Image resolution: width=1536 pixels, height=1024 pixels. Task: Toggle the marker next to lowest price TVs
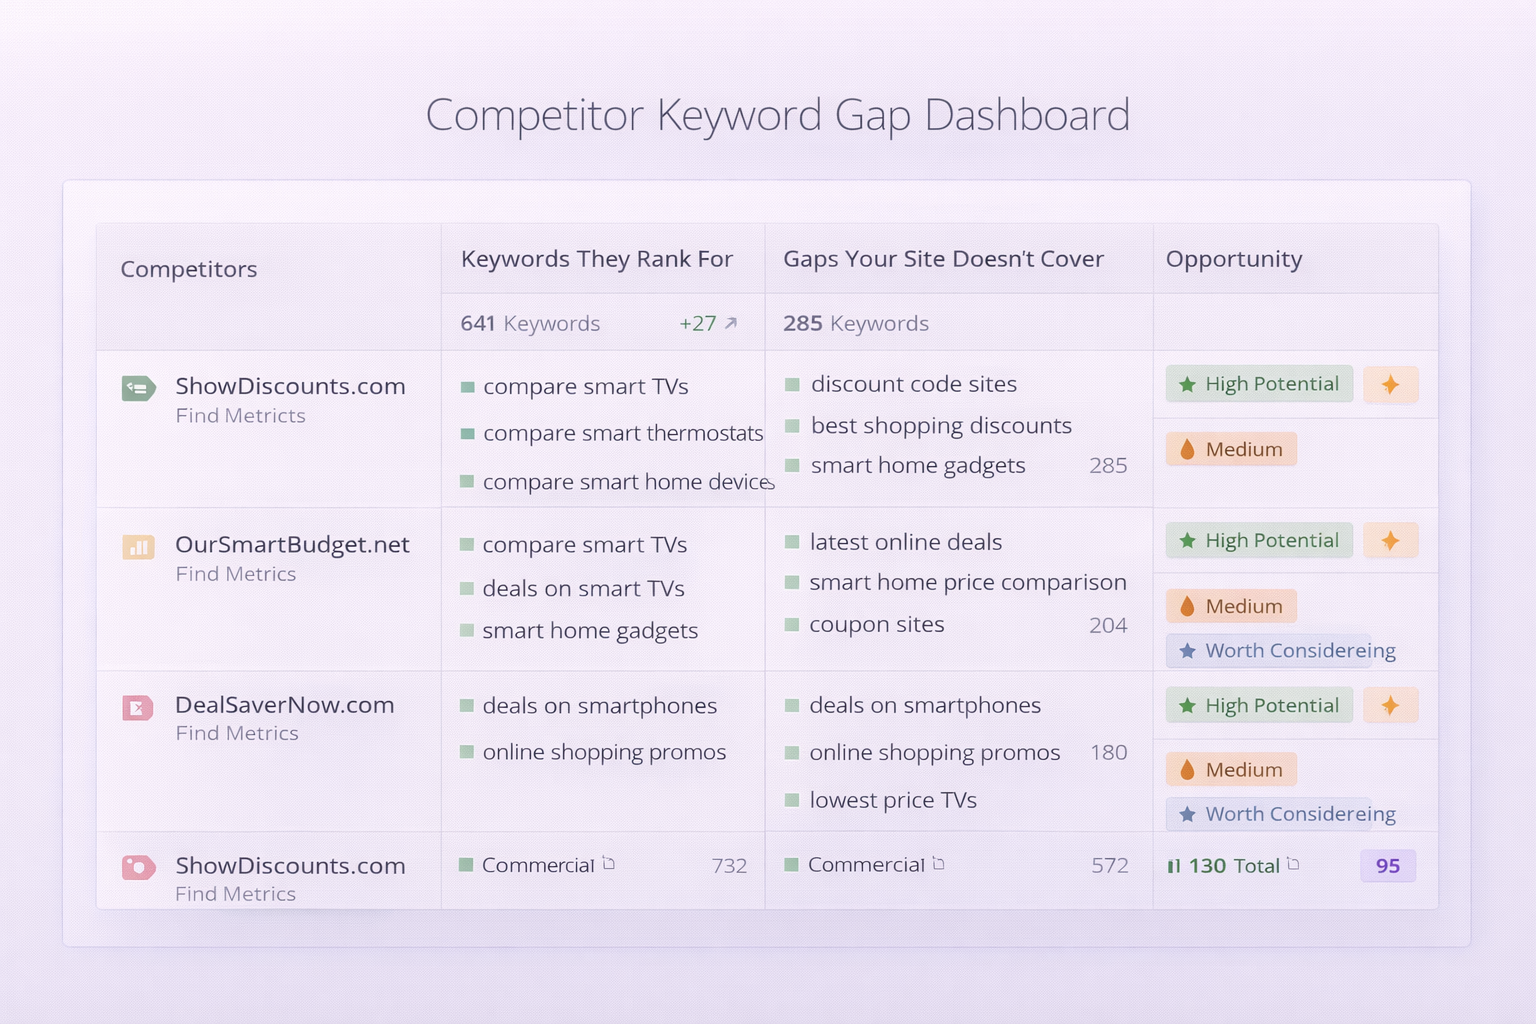coord(791,800)
